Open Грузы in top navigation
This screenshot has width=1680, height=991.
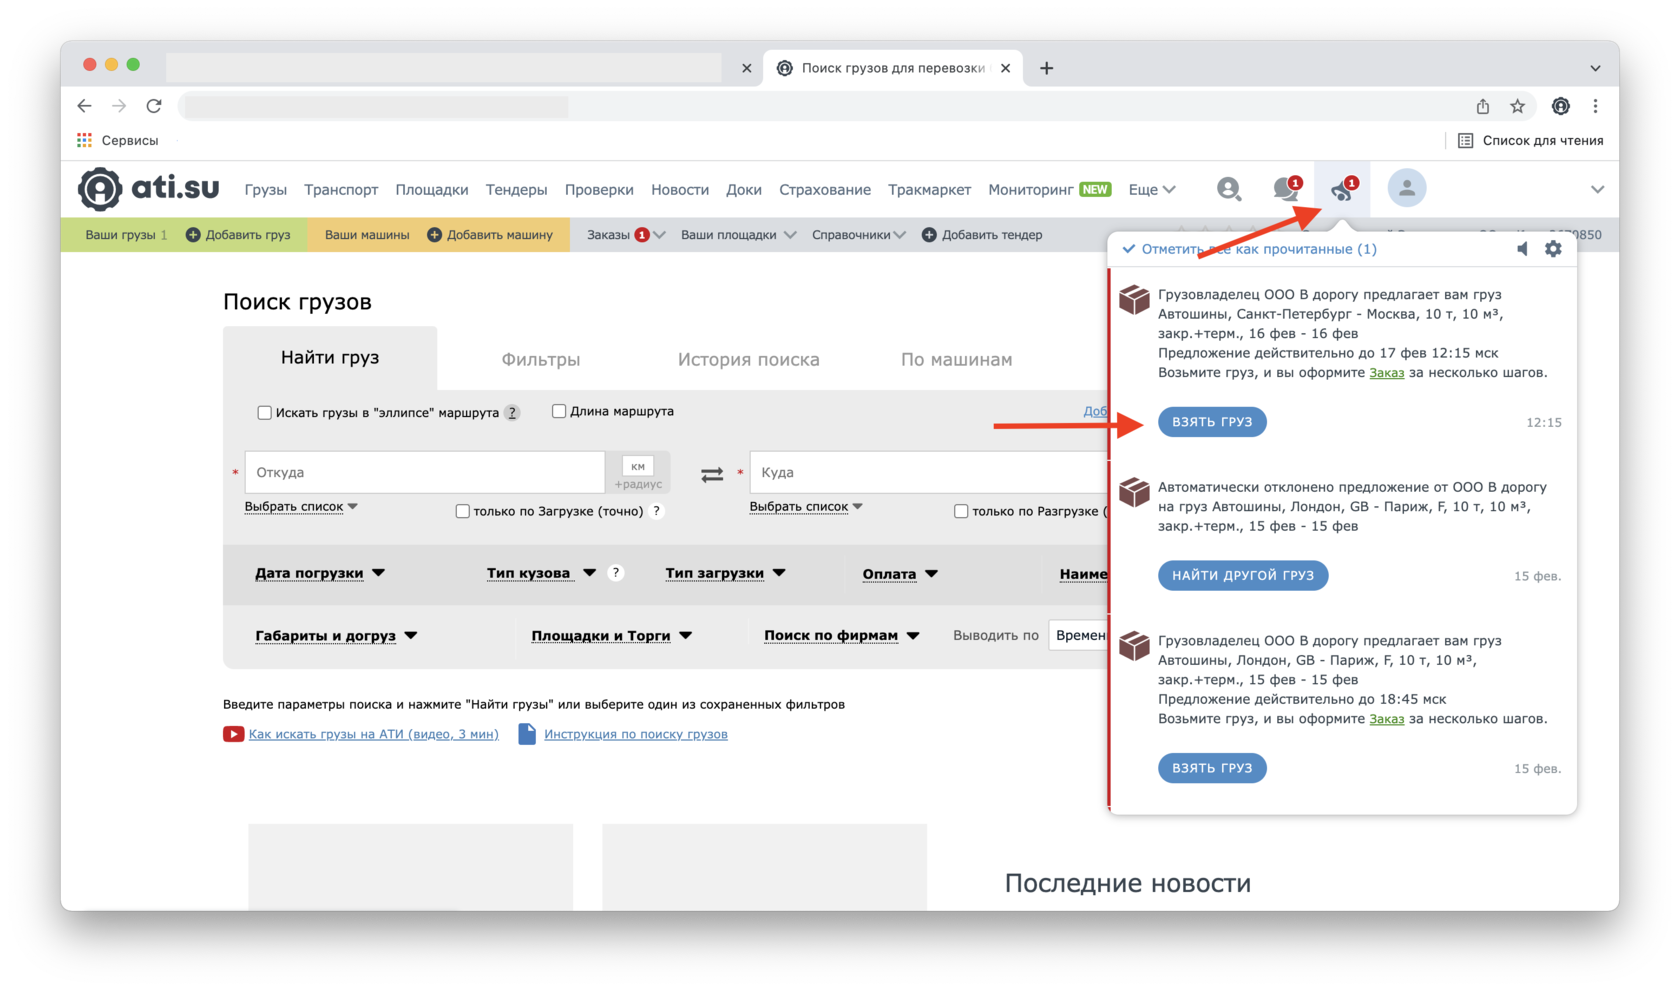point(265,189)
